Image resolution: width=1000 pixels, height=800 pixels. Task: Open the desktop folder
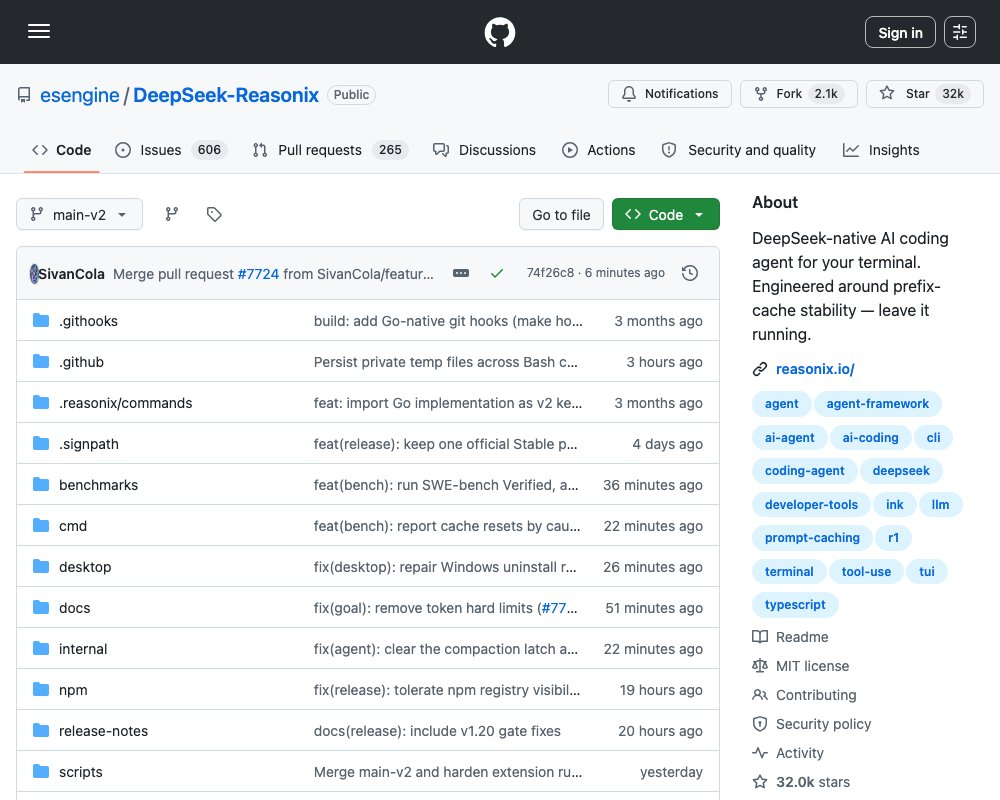85,567
